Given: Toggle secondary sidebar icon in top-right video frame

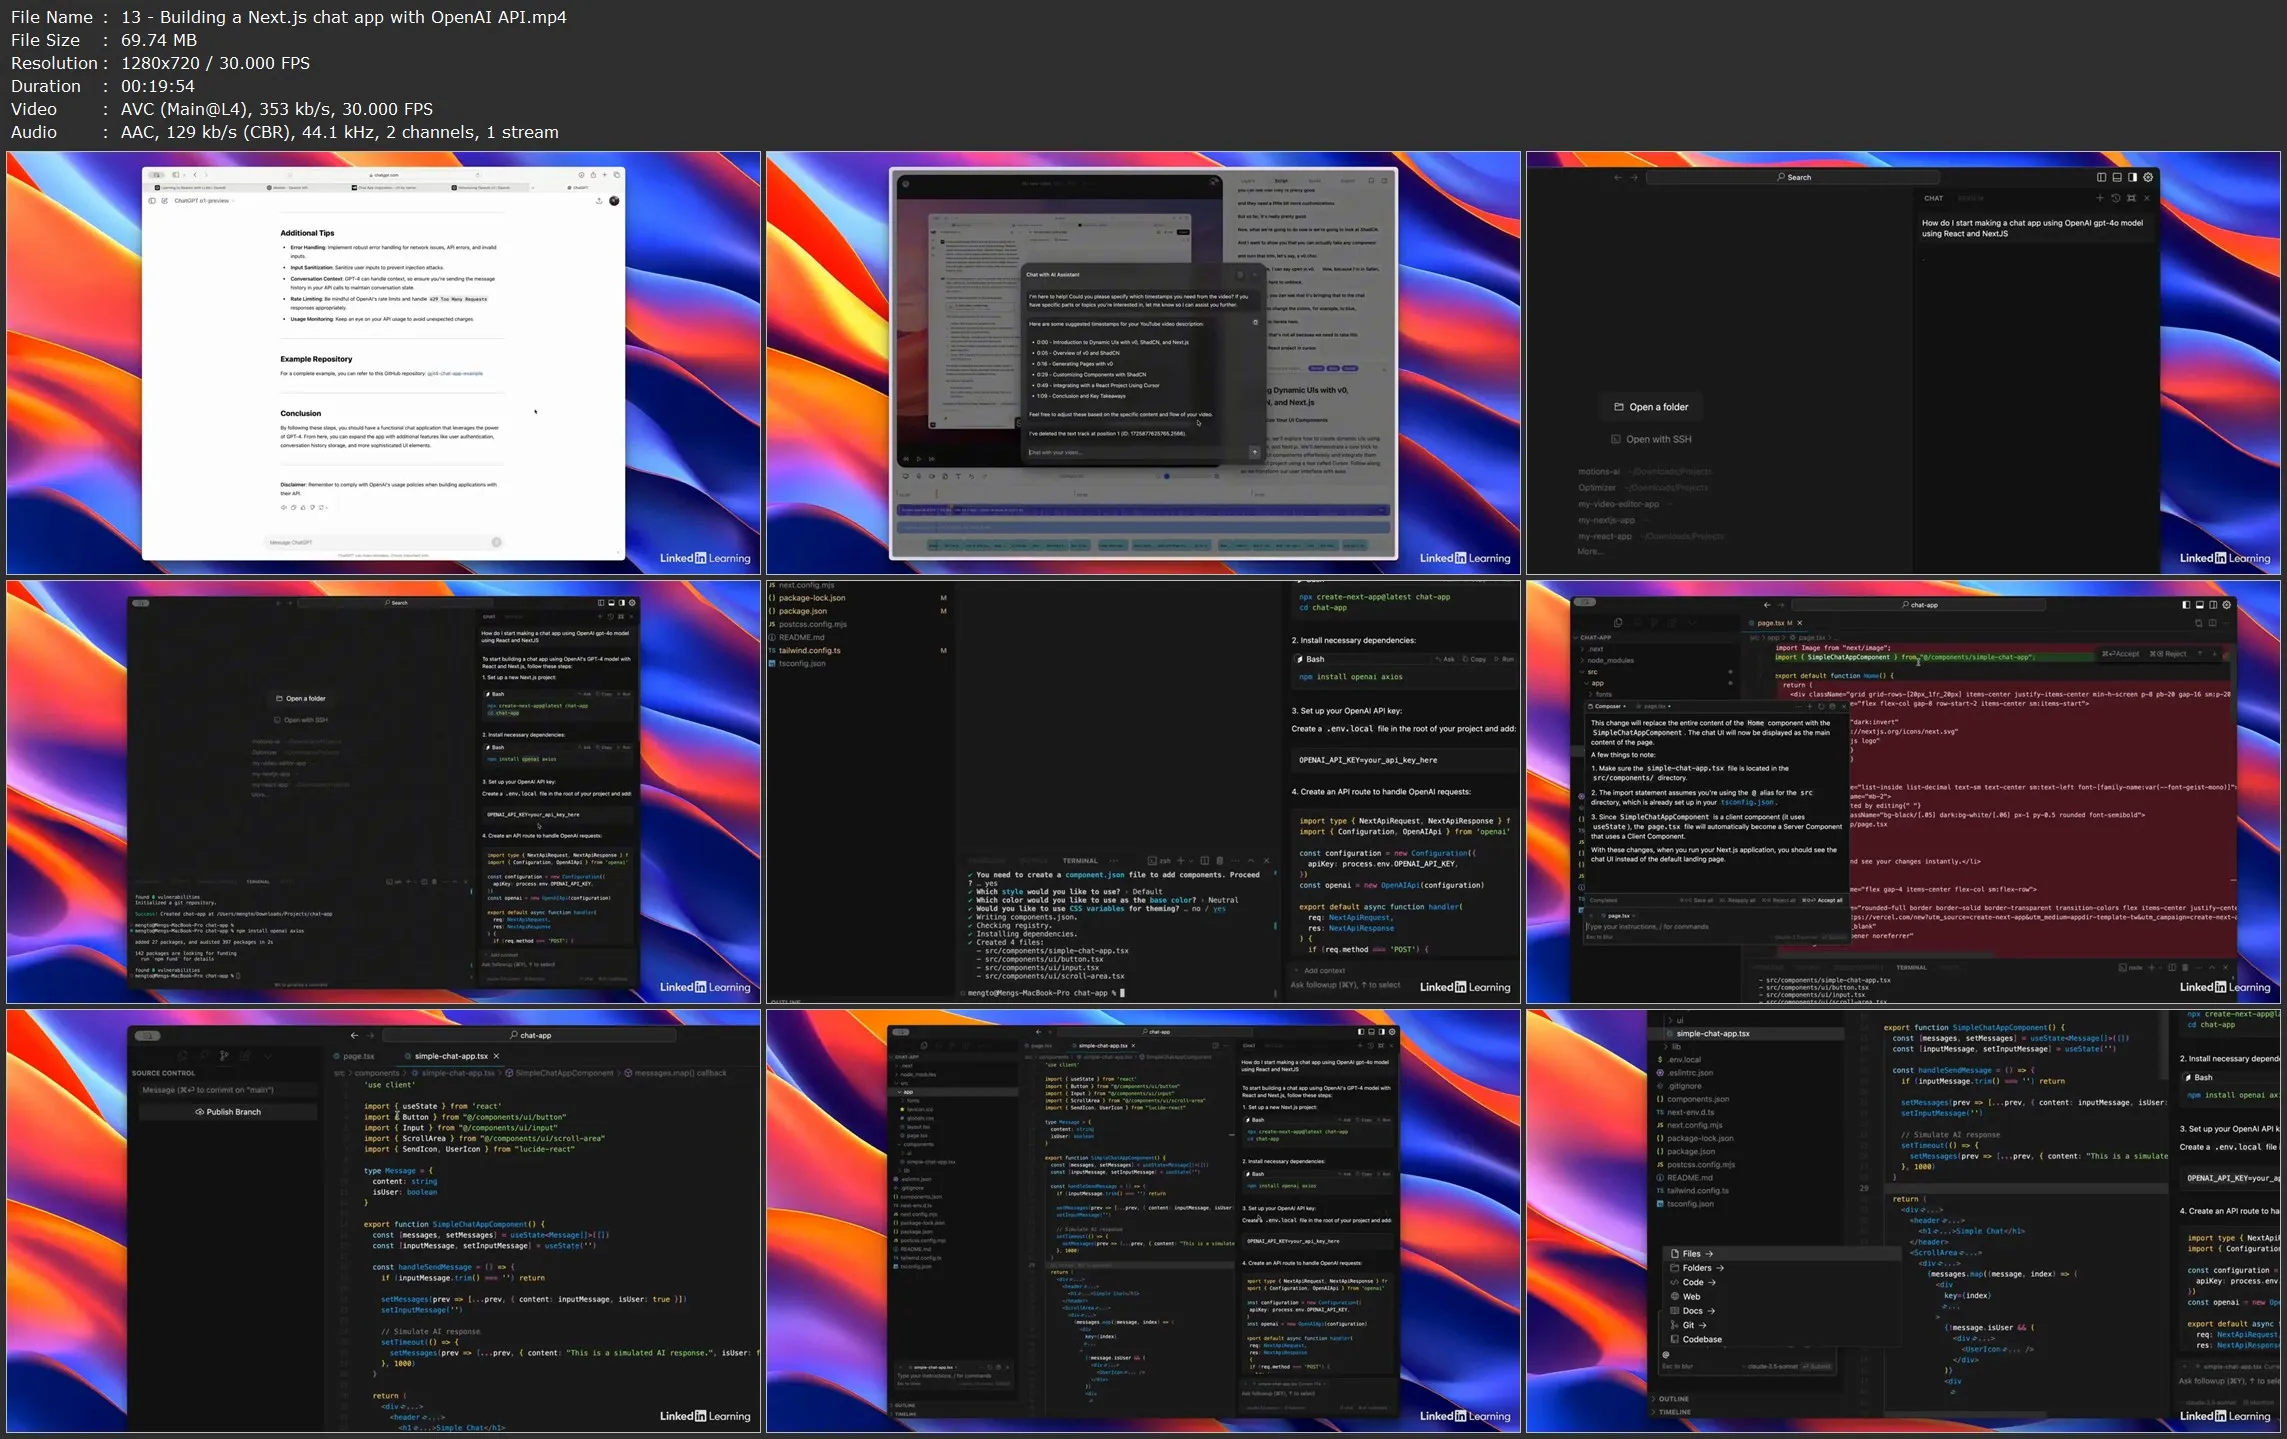Looking at the screenshot, I should click(x=2132, y=177).
